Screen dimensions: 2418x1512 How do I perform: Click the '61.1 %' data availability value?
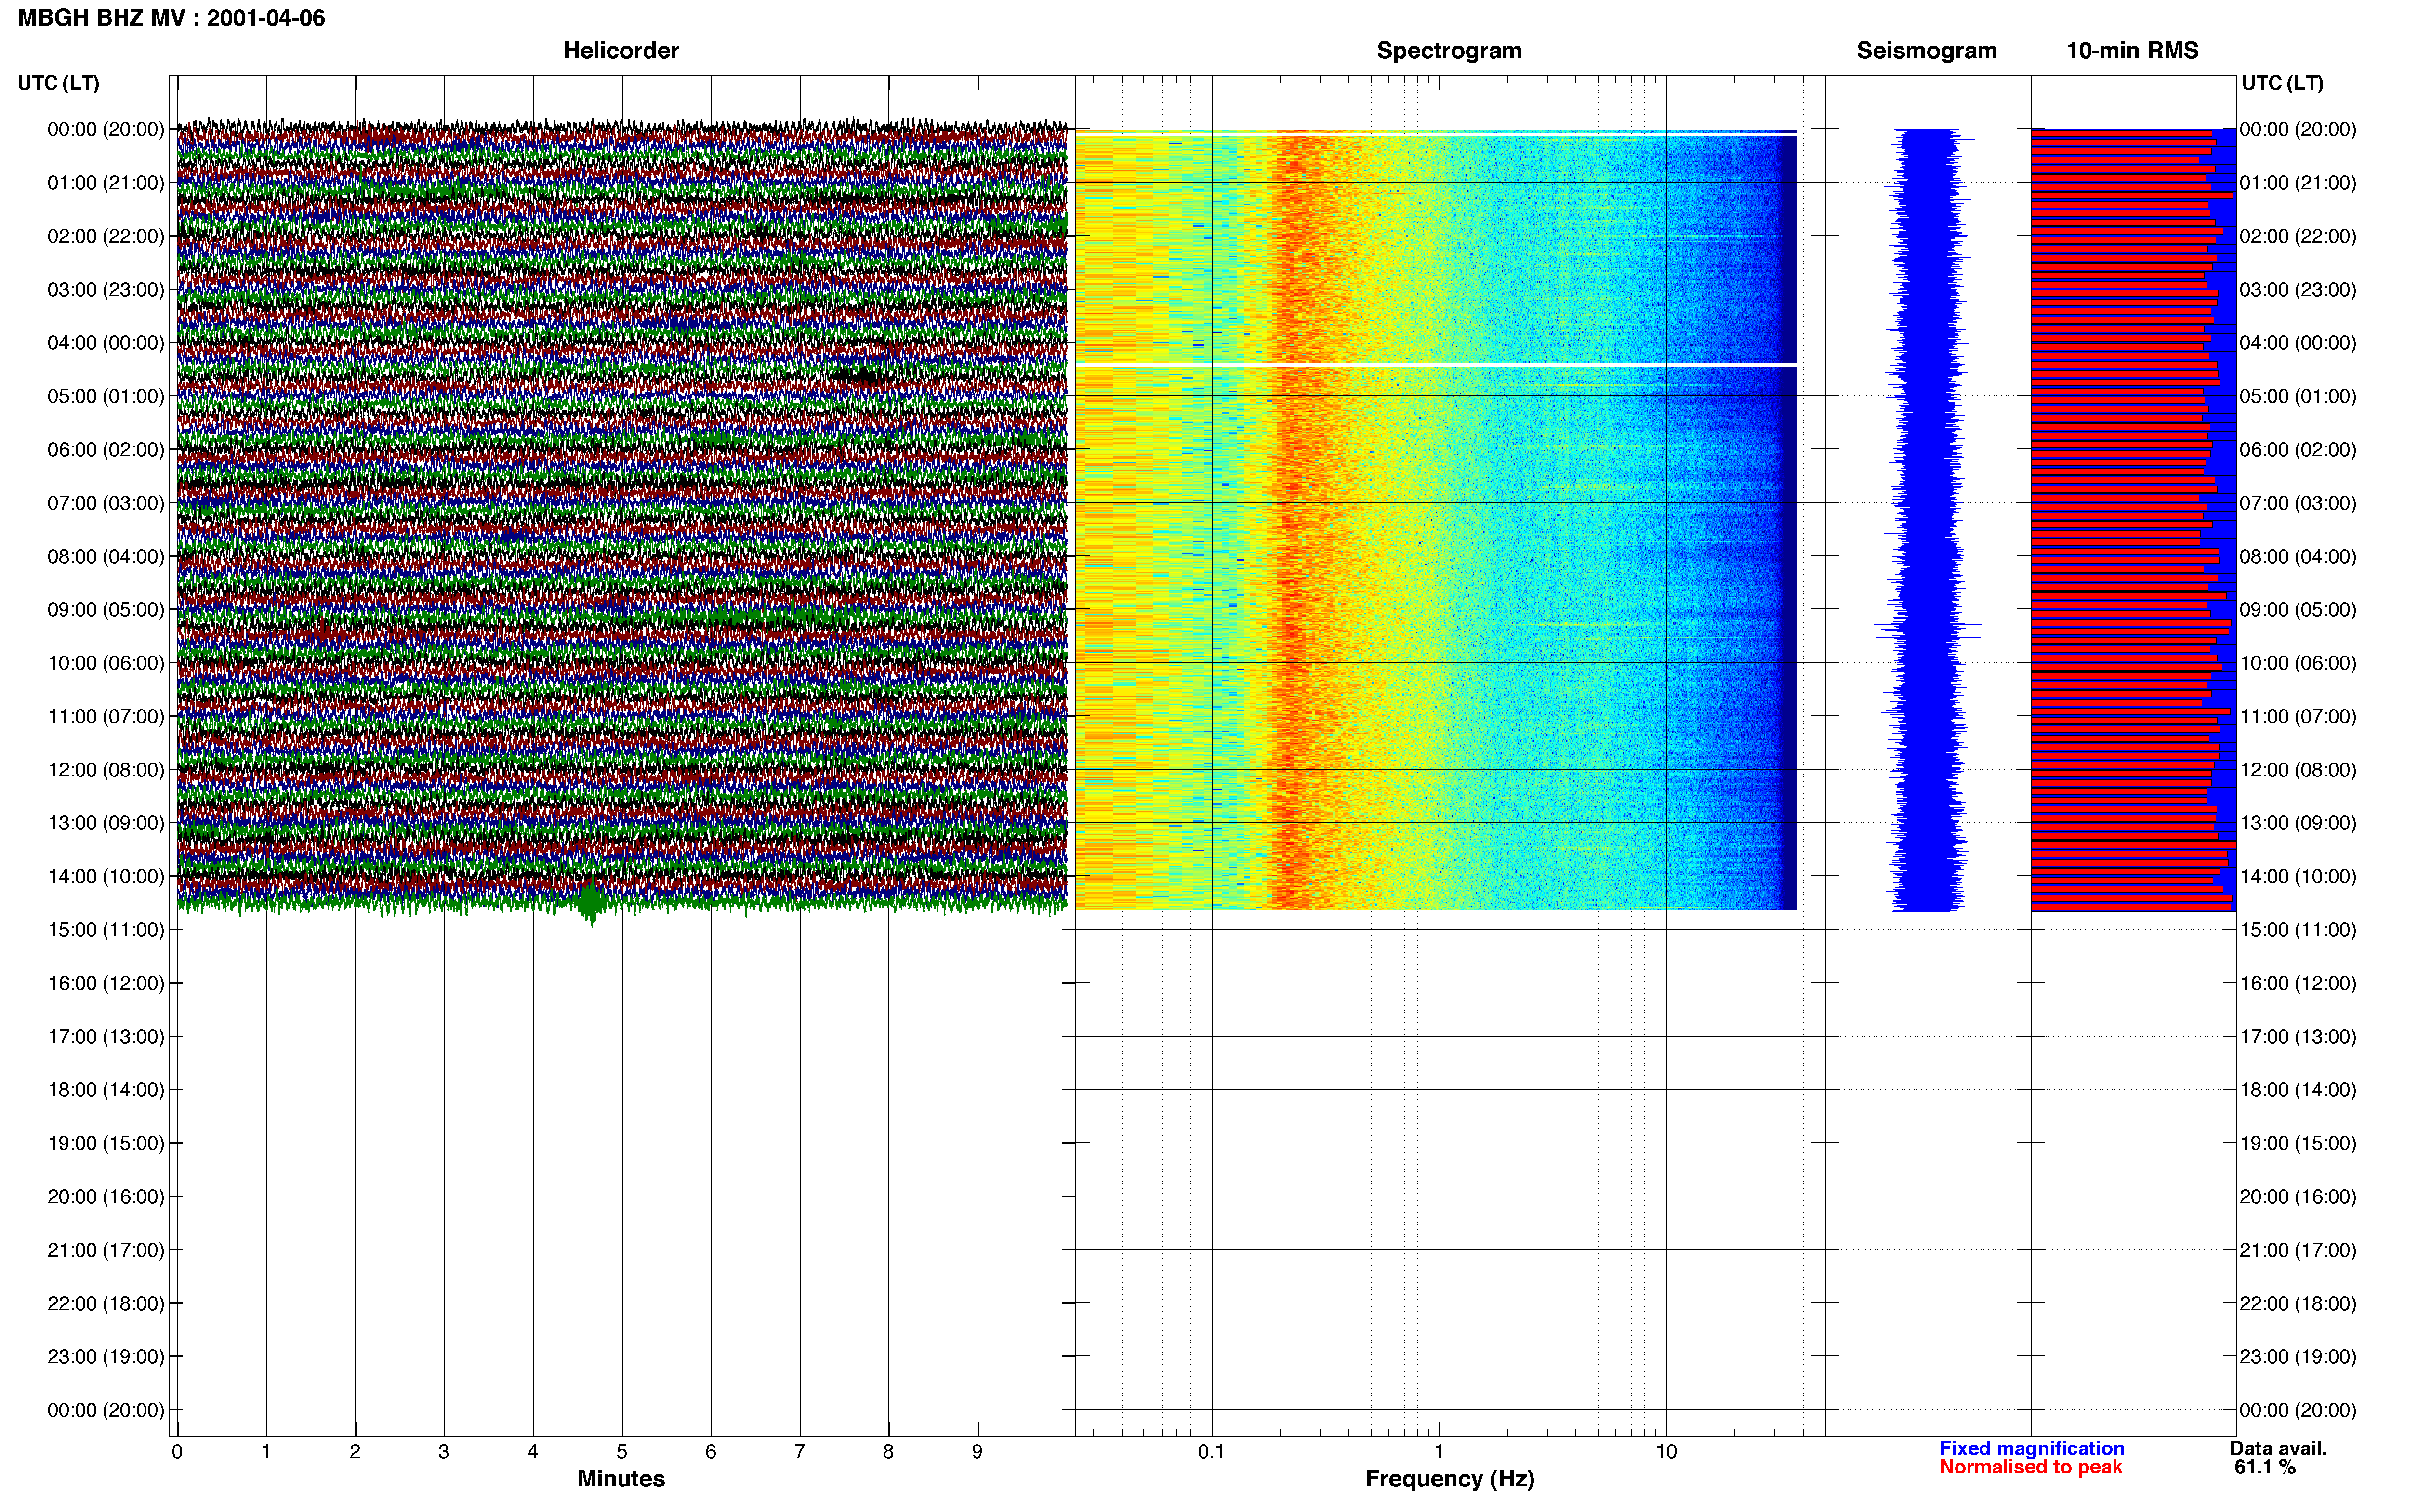2265,1467
